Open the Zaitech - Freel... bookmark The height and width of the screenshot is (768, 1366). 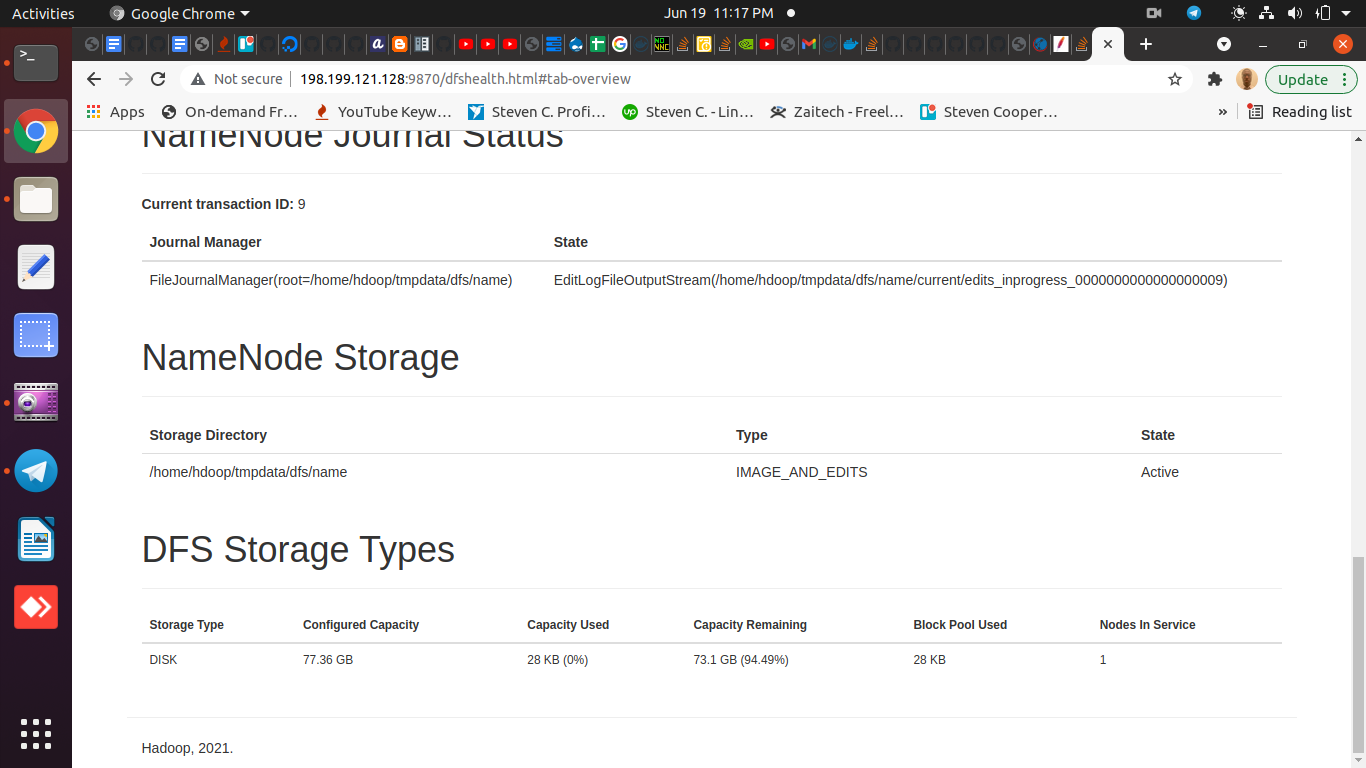pyautogui.click(x=837, y=112)
